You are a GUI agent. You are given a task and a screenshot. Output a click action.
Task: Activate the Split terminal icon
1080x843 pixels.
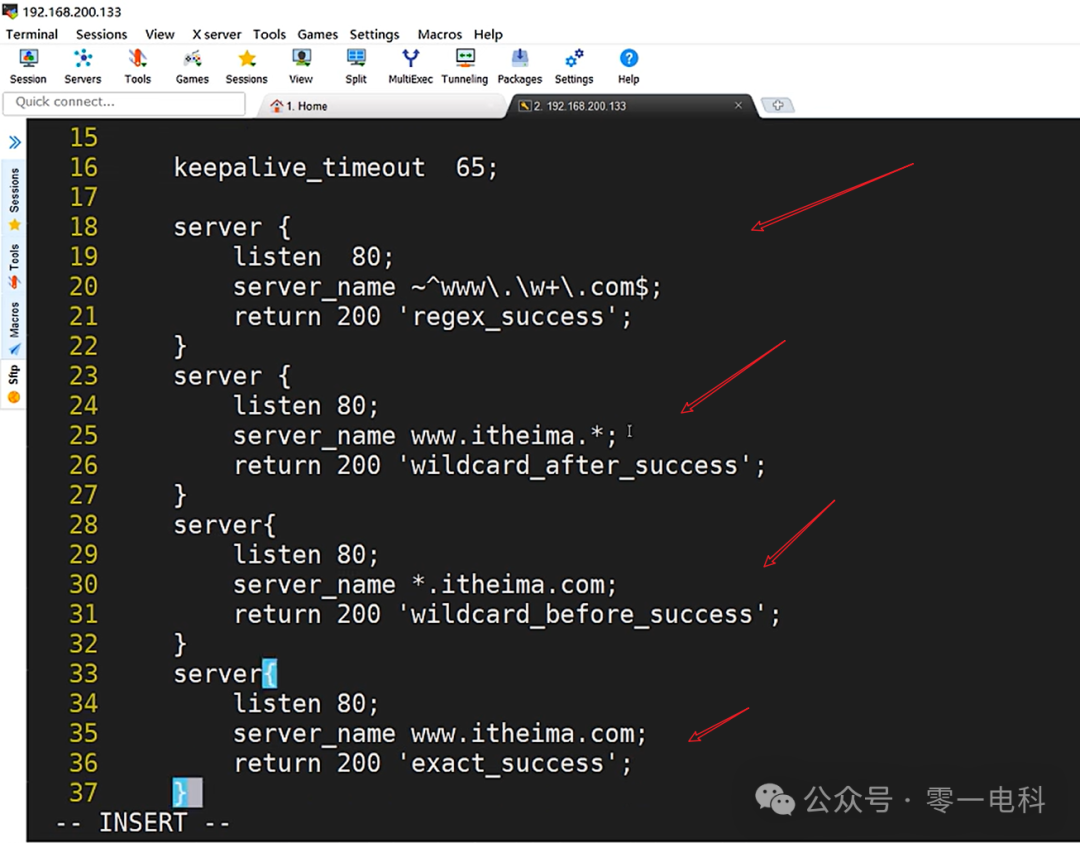(355, 65)
